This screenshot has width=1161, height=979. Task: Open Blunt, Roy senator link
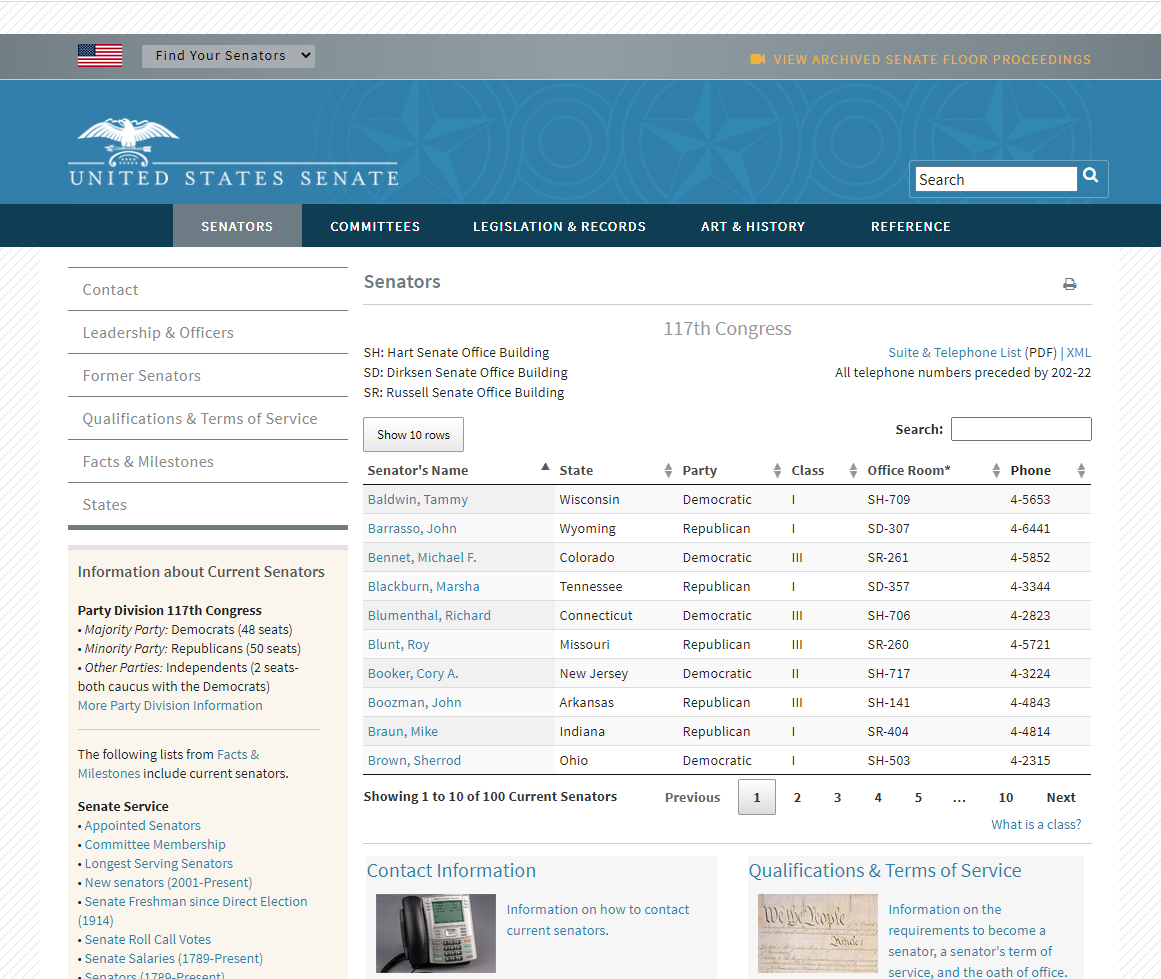tap(398, 644)
